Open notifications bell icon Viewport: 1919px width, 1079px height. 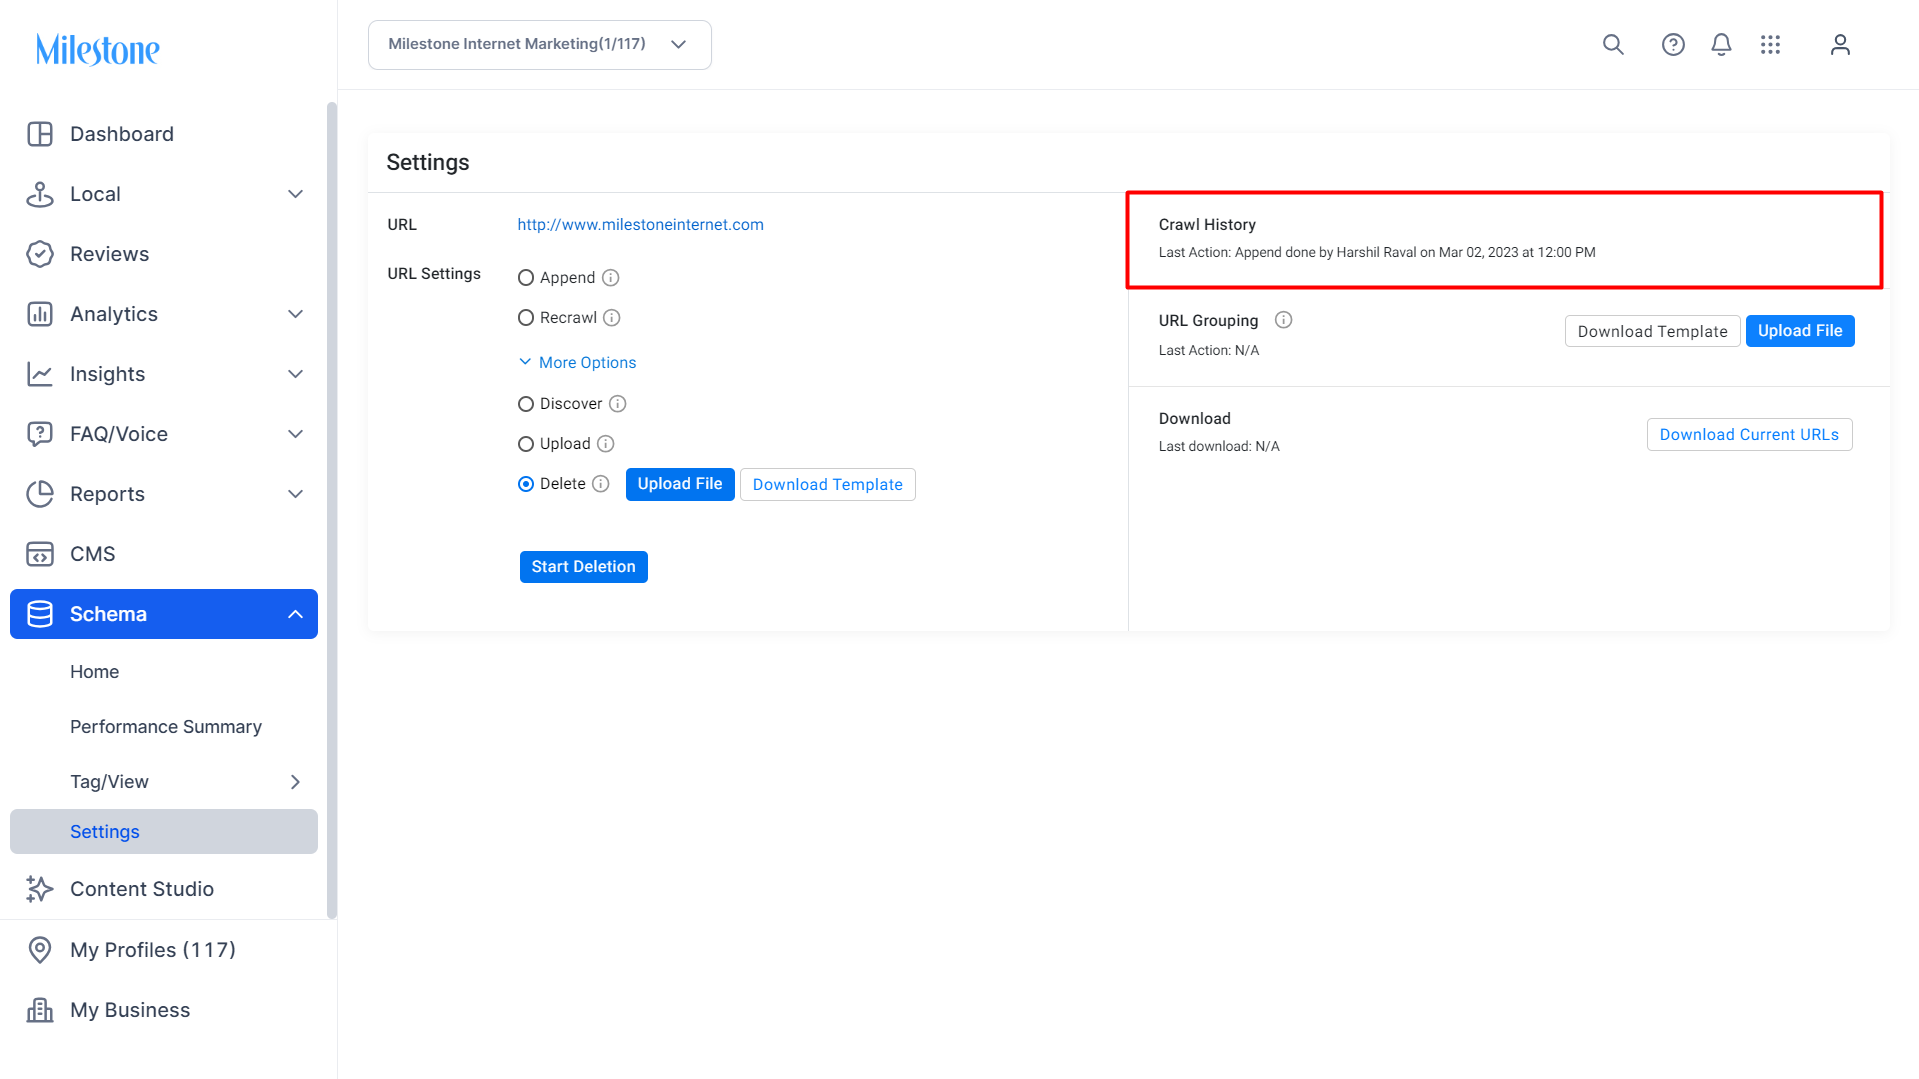1721,45
